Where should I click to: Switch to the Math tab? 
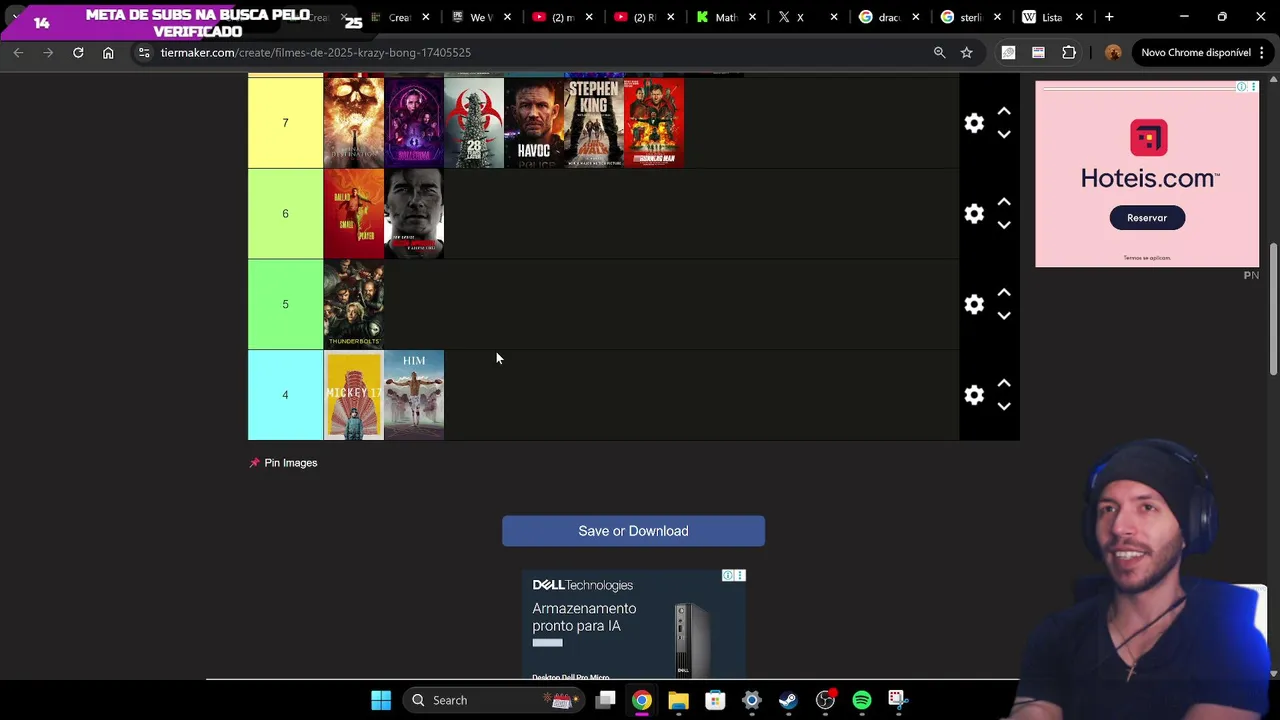(x=726, y=17)
